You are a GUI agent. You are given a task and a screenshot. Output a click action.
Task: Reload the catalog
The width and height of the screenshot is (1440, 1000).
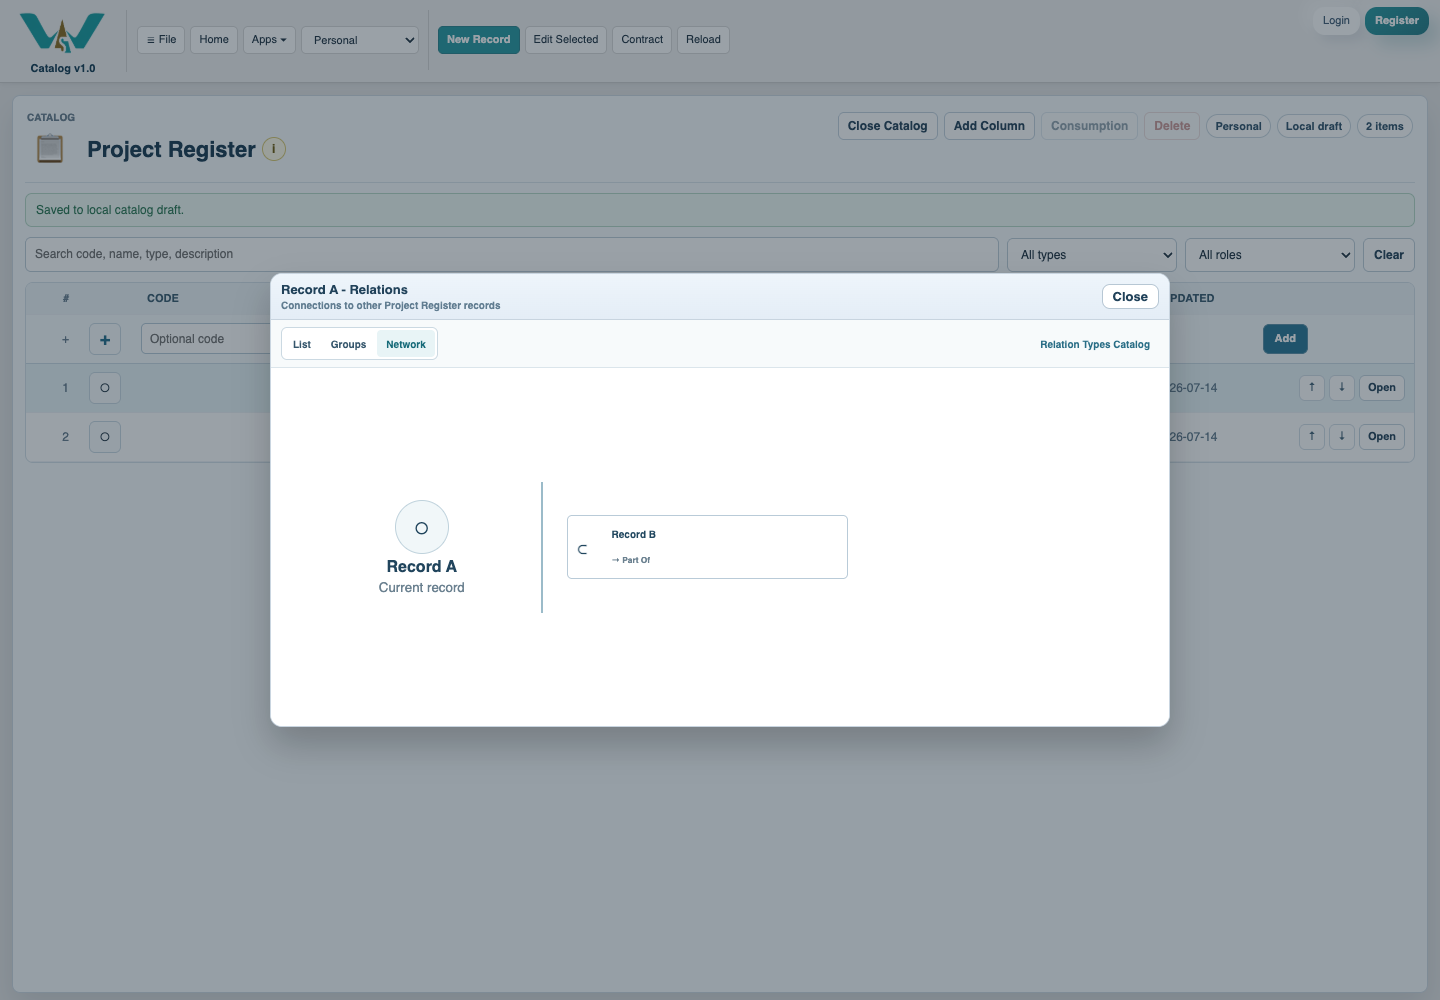pyautogui.click(x=703, y=40)
